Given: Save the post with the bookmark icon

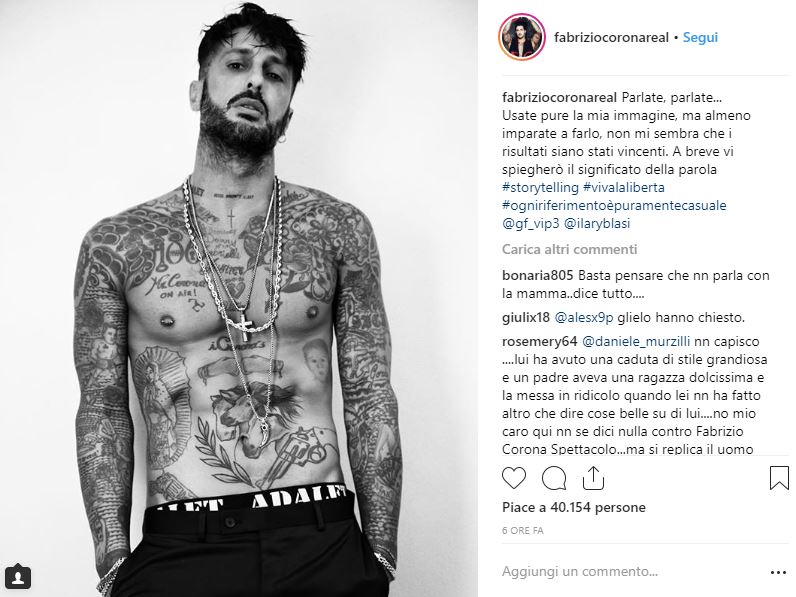Looking at the screenshot, I should (779, 478).
